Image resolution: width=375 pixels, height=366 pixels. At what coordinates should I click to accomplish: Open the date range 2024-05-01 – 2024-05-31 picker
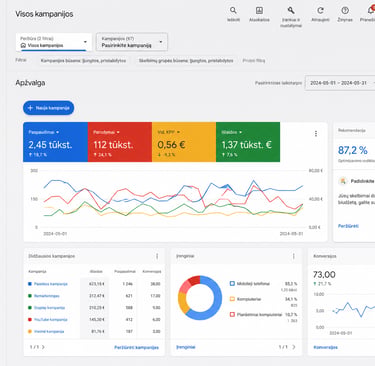(340, 83)
